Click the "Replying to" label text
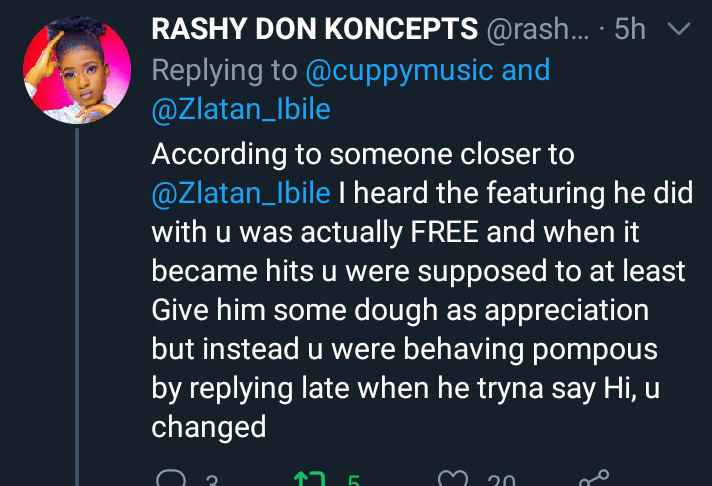 coord(225,70)
